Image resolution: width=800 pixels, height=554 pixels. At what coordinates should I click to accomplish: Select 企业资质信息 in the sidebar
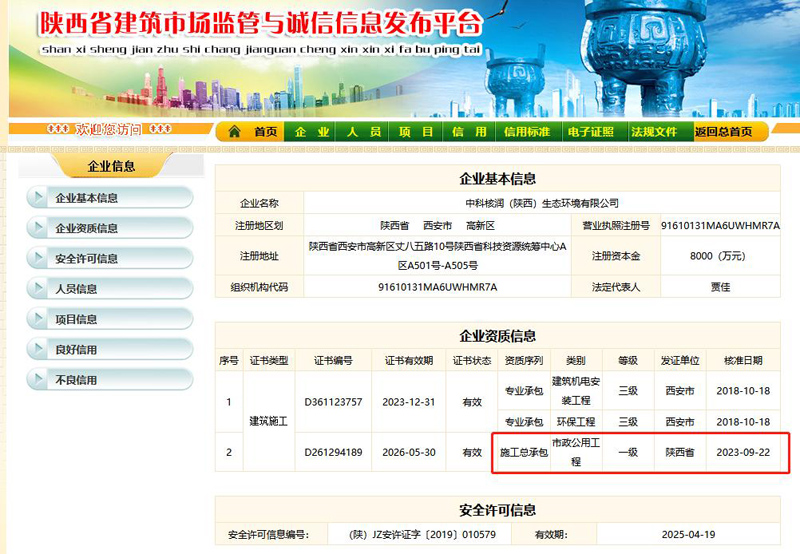[x=86, y=229]
